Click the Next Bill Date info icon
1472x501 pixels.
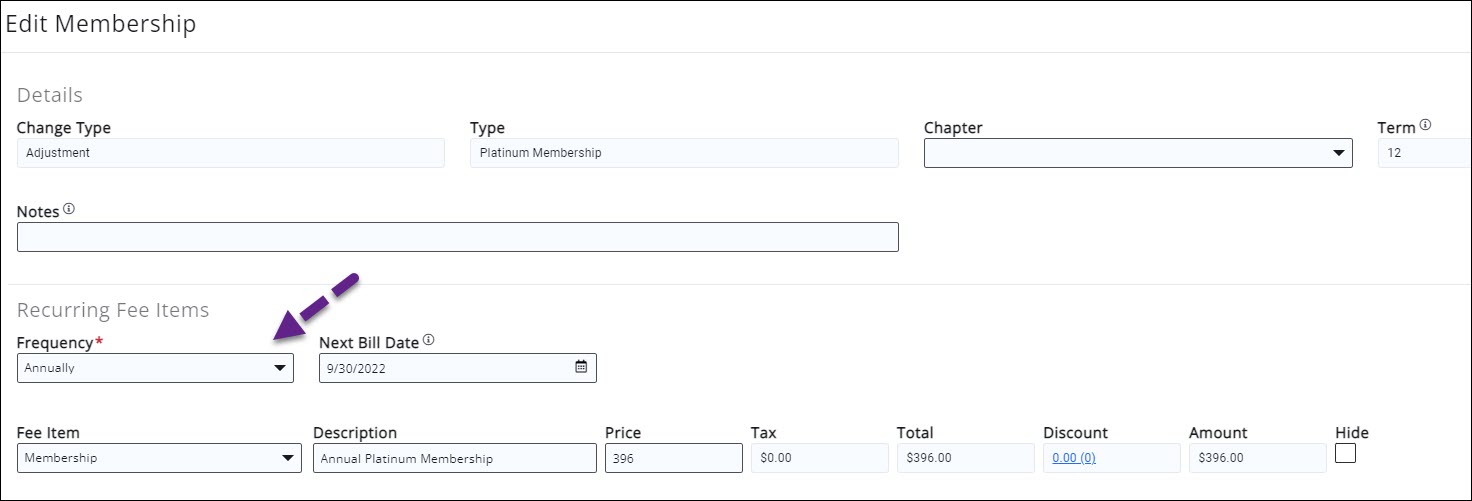[428, 341]
